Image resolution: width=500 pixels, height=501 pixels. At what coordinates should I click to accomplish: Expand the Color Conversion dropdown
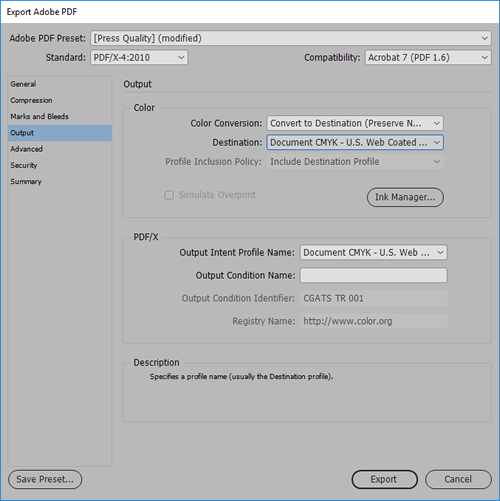355,123
